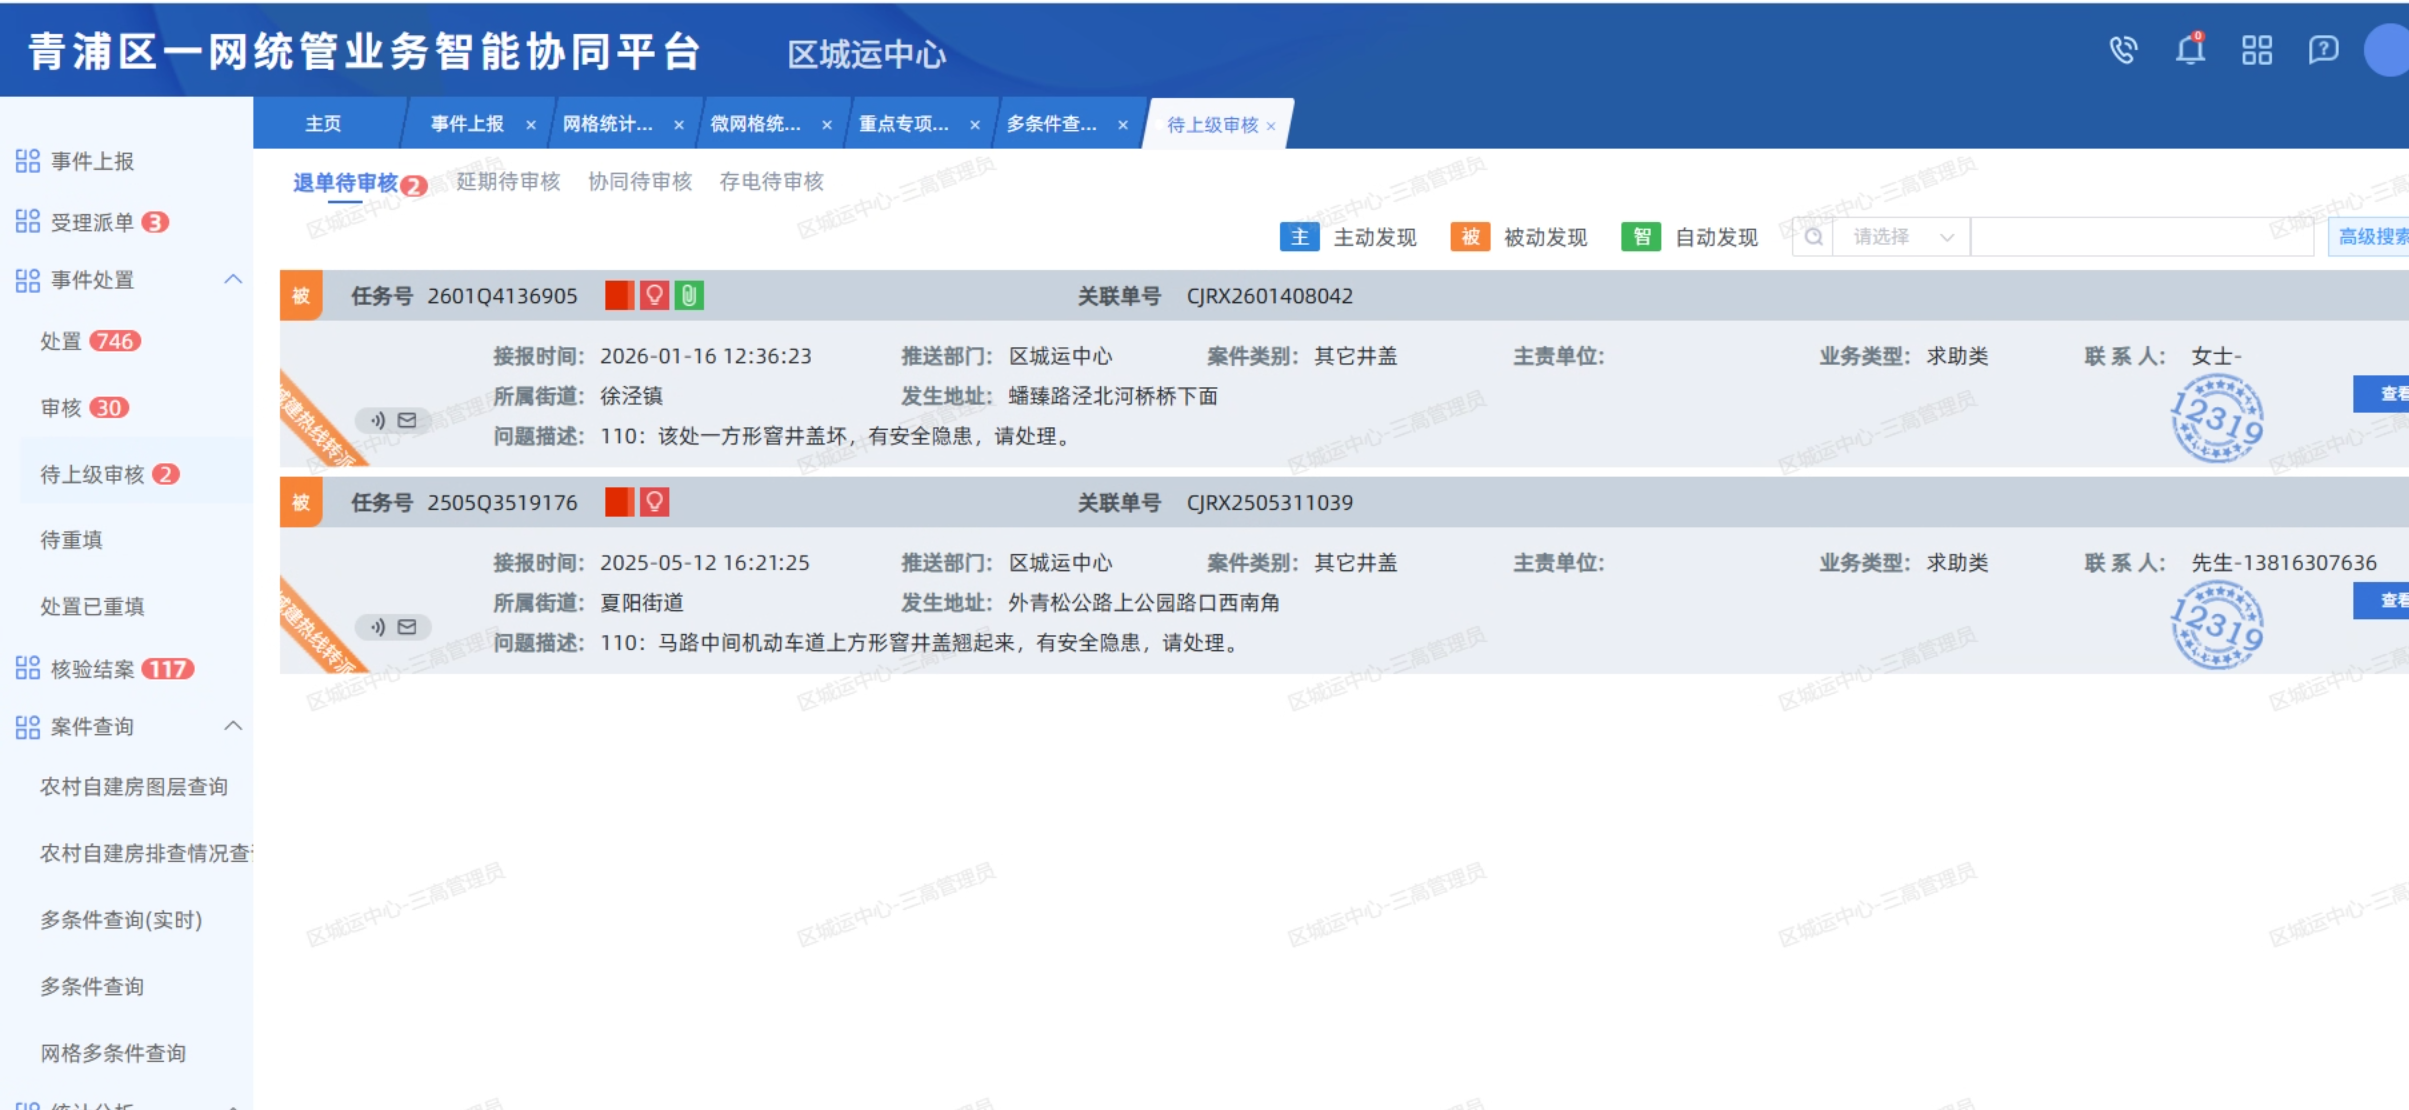Click lightbulb icon on task 2505Q3519176
This screenshot has width=2409, height=1110.
point(654,502)
